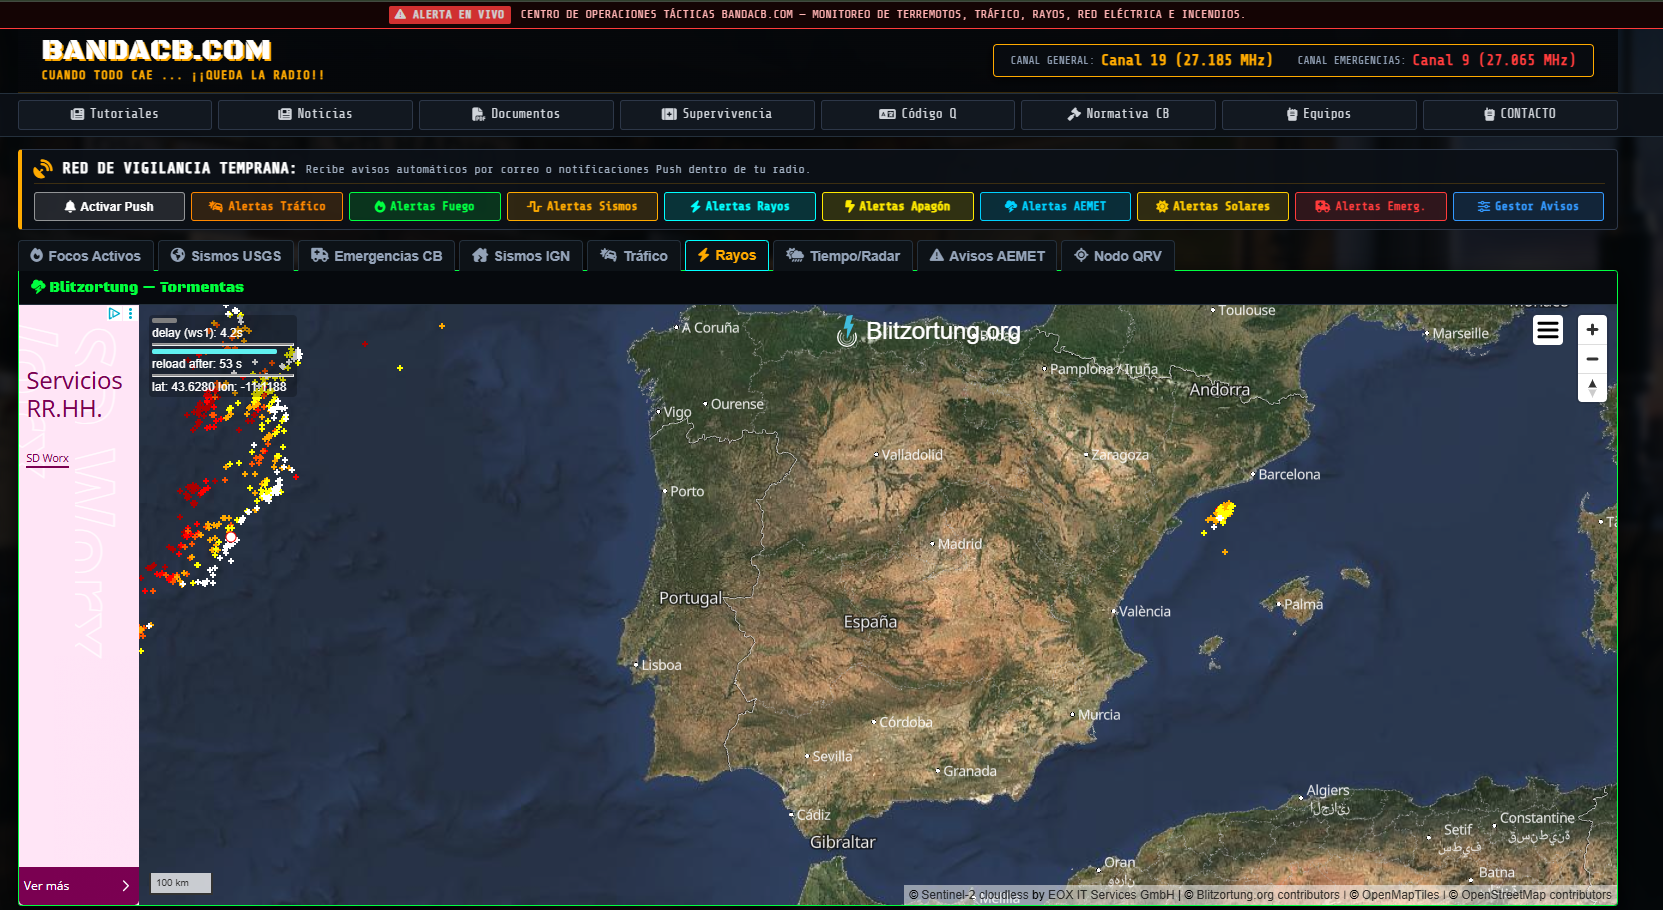1663x910 pixels.
Task: Click the Blitzortung — Tormentas heading
Action: click(x=137, y=287)
